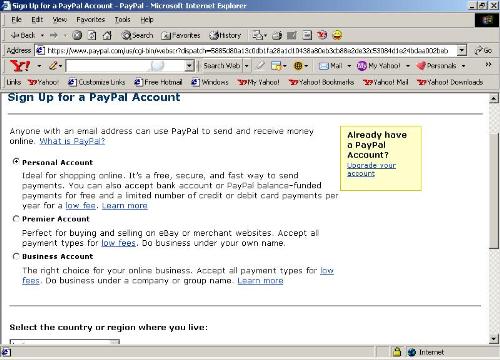
Task: Click 'Upgrade your account' link
Action: pos(371,169)
